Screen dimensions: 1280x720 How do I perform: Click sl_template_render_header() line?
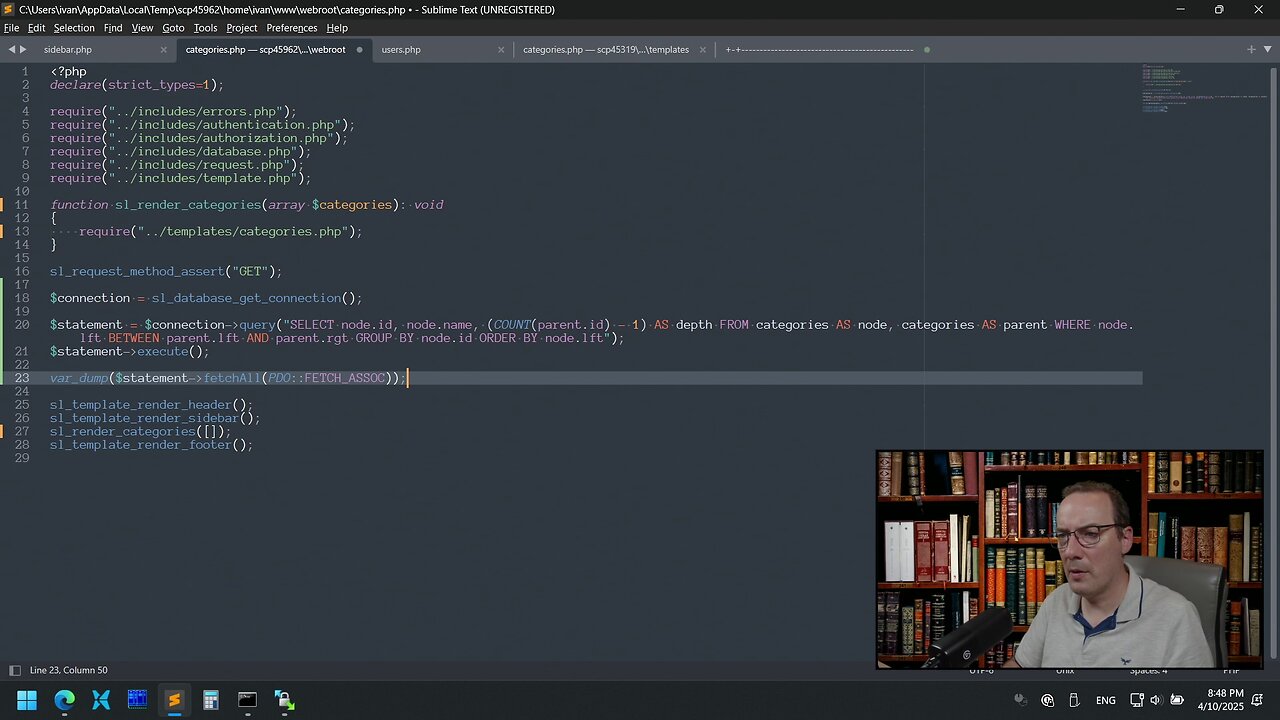[x=151, y=405]
